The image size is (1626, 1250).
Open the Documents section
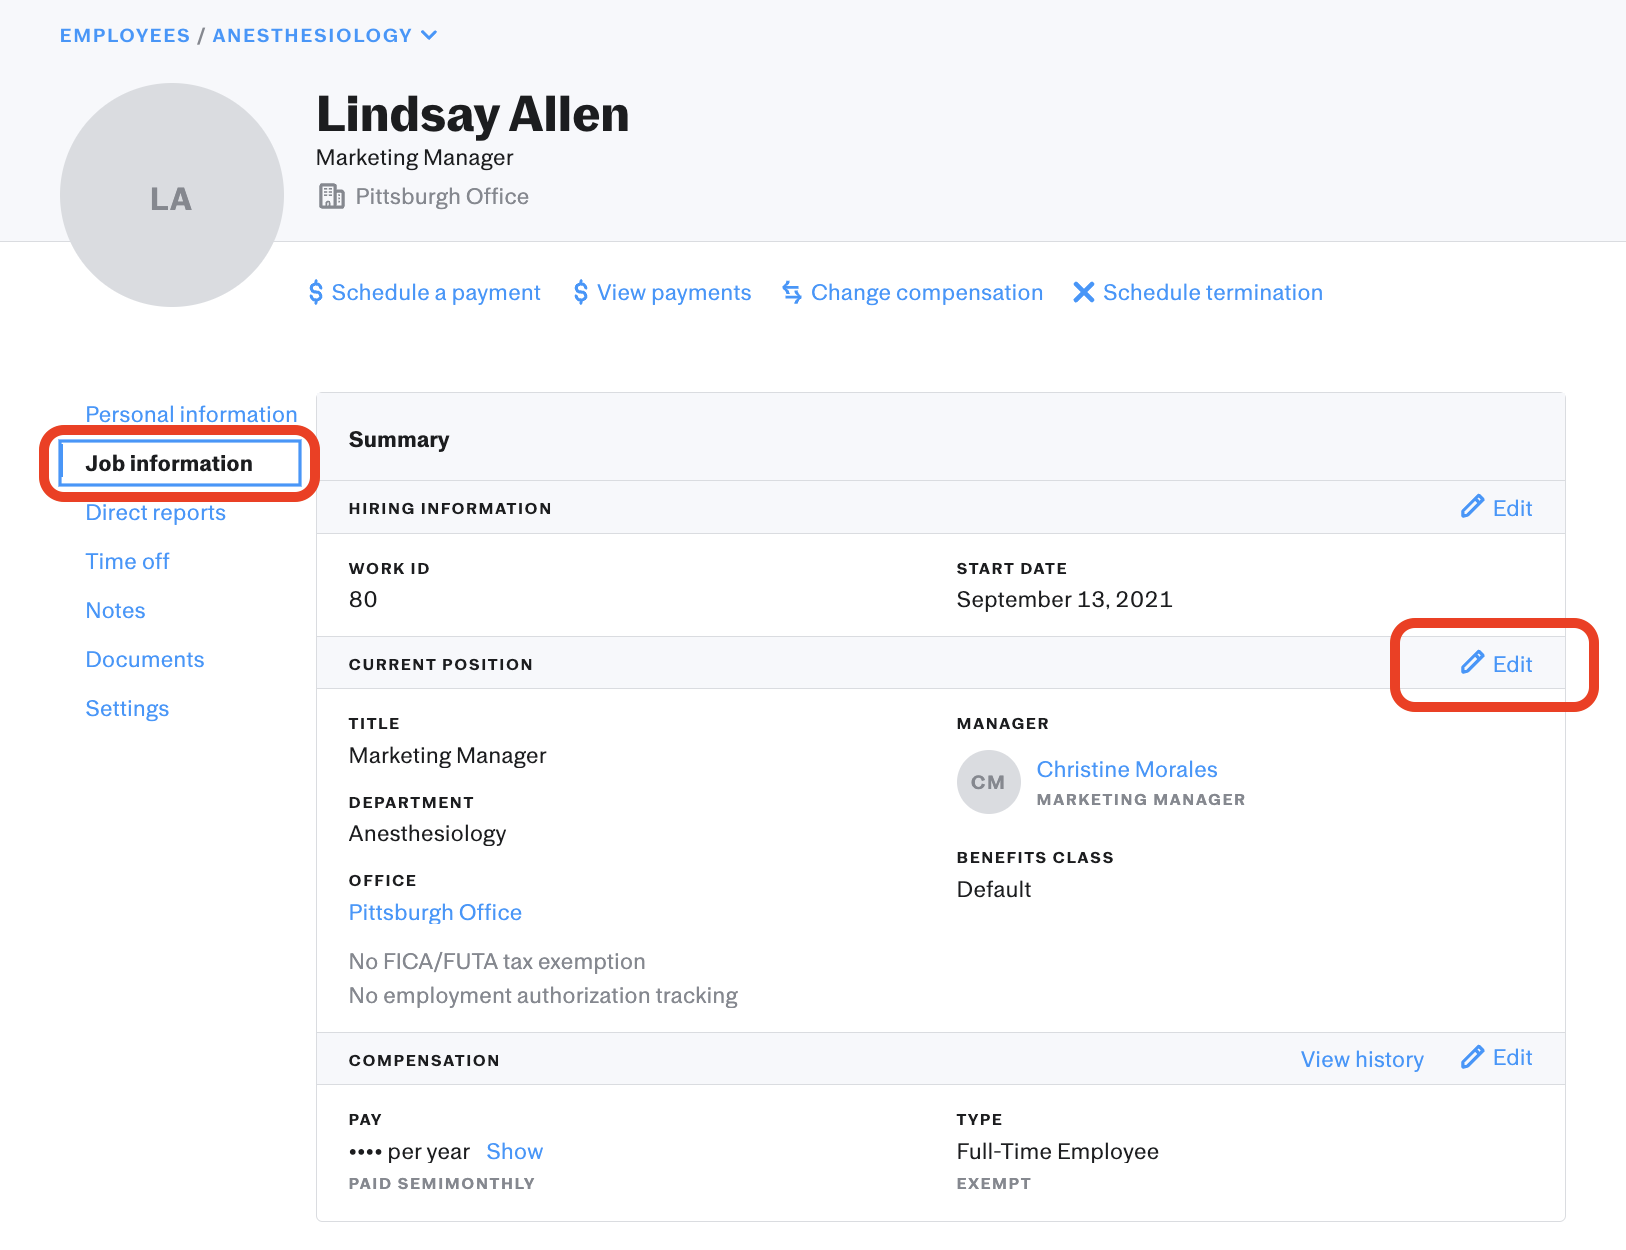tap(145, 659)
